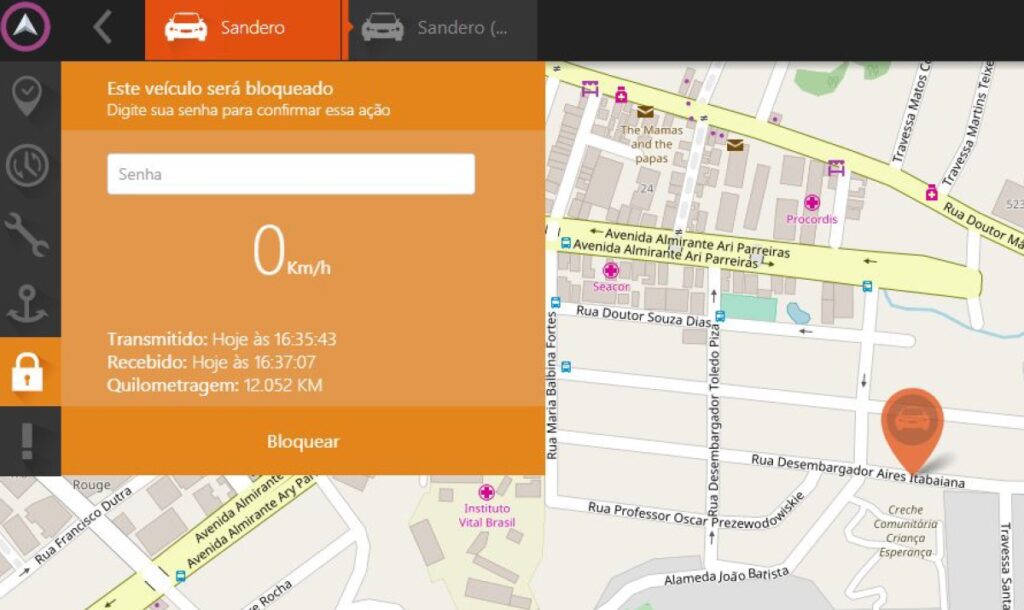This screenshot has width=1024, height=610.
Task: Open the location check pin sidebar icon
Action: [28, 96]
